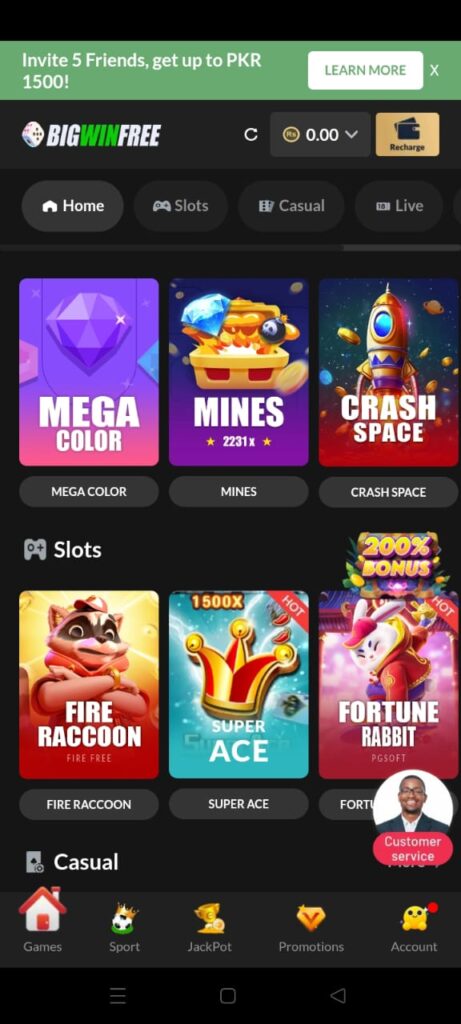Open the Promotions diamond icon
461x1024 pixels.
click(311, 918)
